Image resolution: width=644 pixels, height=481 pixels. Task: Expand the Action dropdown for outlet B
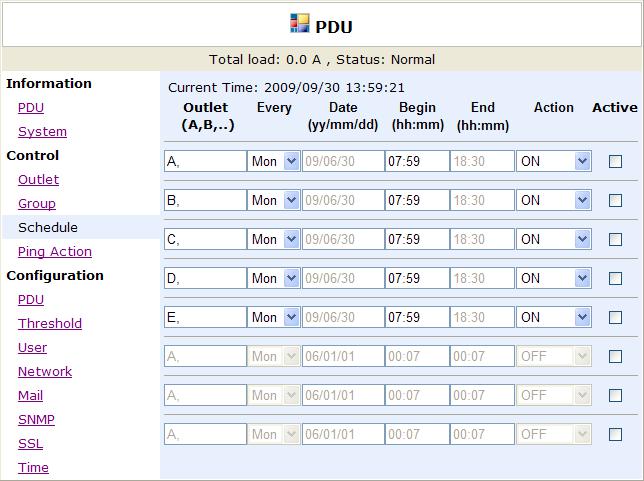click(554, 200)
